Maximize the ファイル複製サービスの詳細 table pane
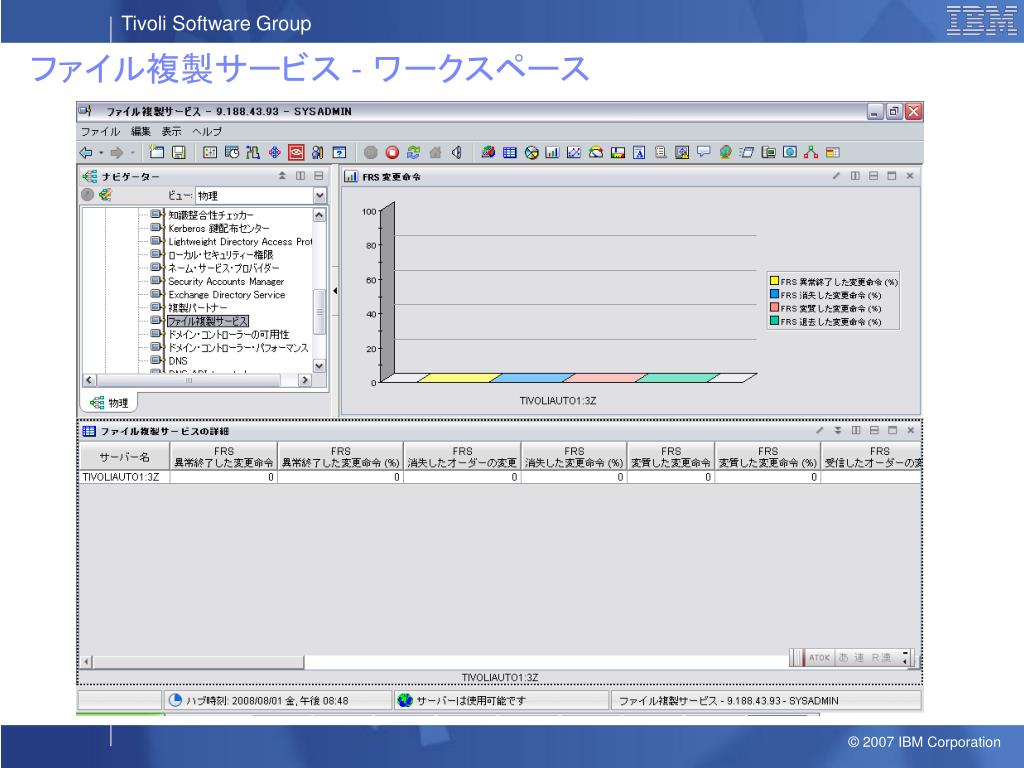 coord(892,430)
